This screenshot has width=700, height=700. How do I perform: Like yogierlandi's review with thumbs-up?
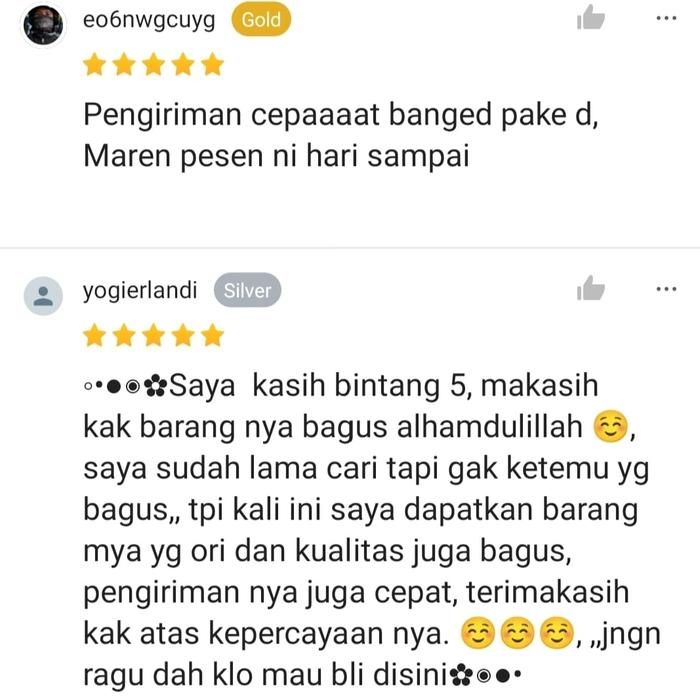(591, 288)
